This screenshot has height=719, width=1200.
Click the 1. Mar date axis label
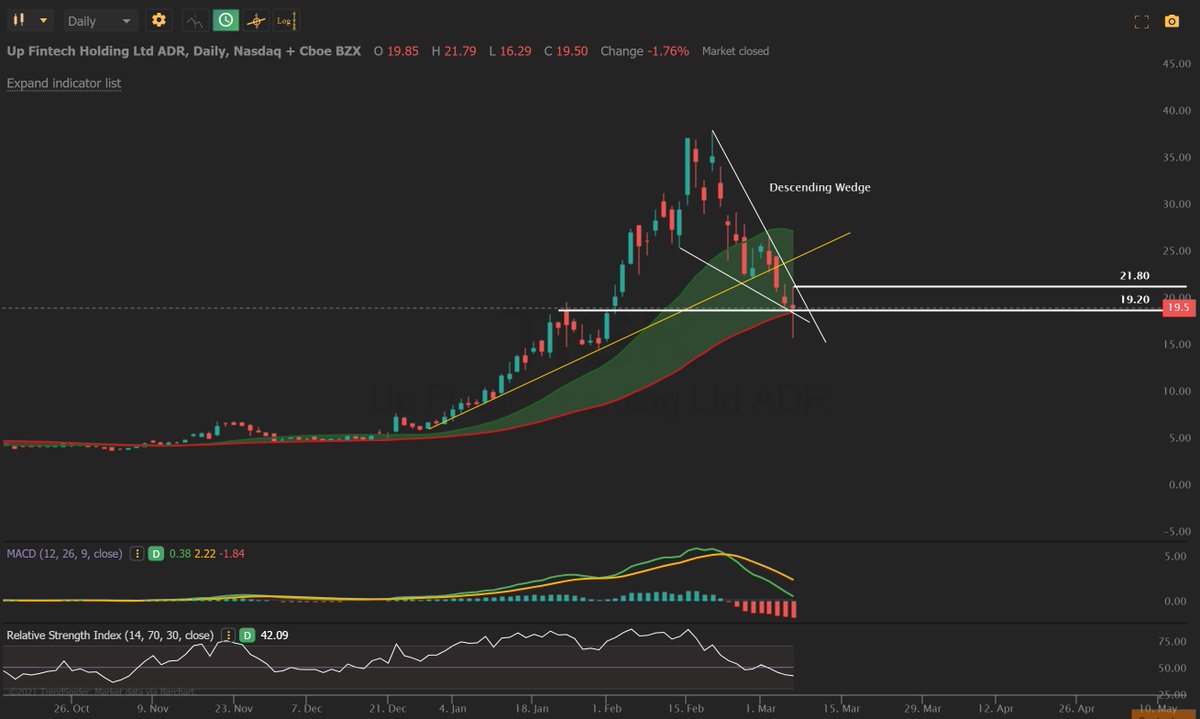tap(760, 706)
